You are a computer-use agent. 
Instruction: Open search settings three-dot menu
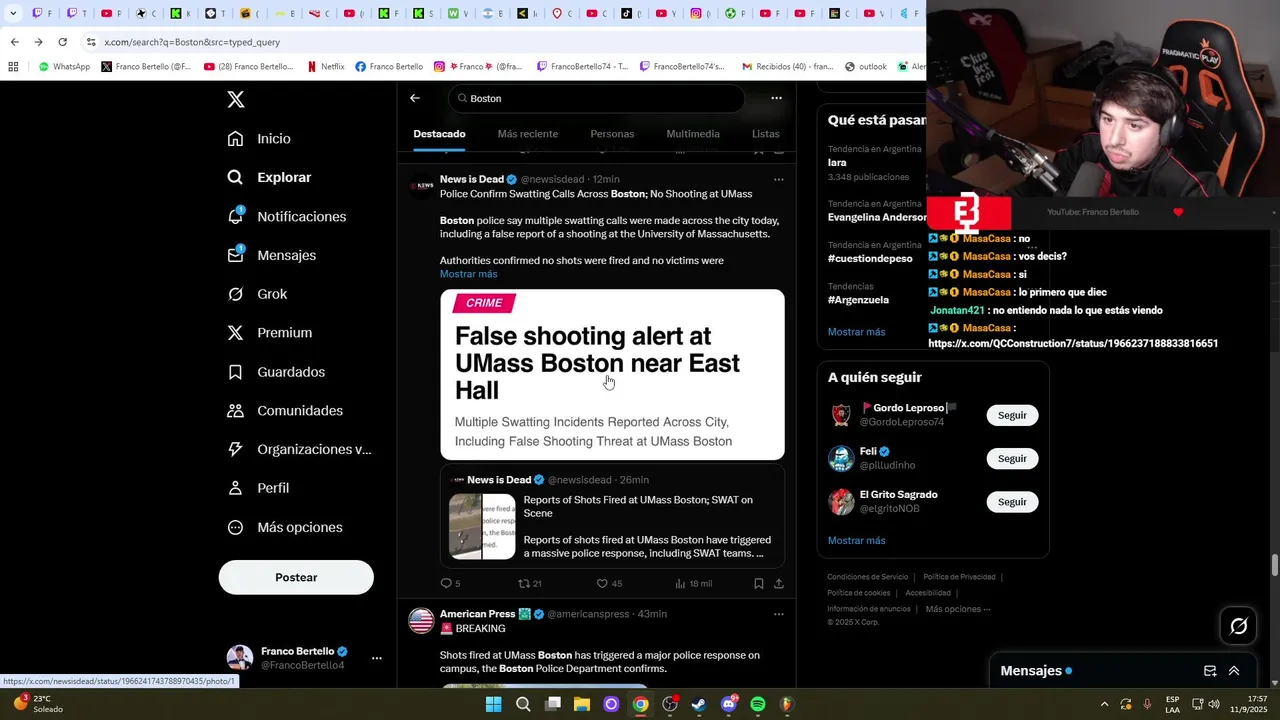point(776,98)
